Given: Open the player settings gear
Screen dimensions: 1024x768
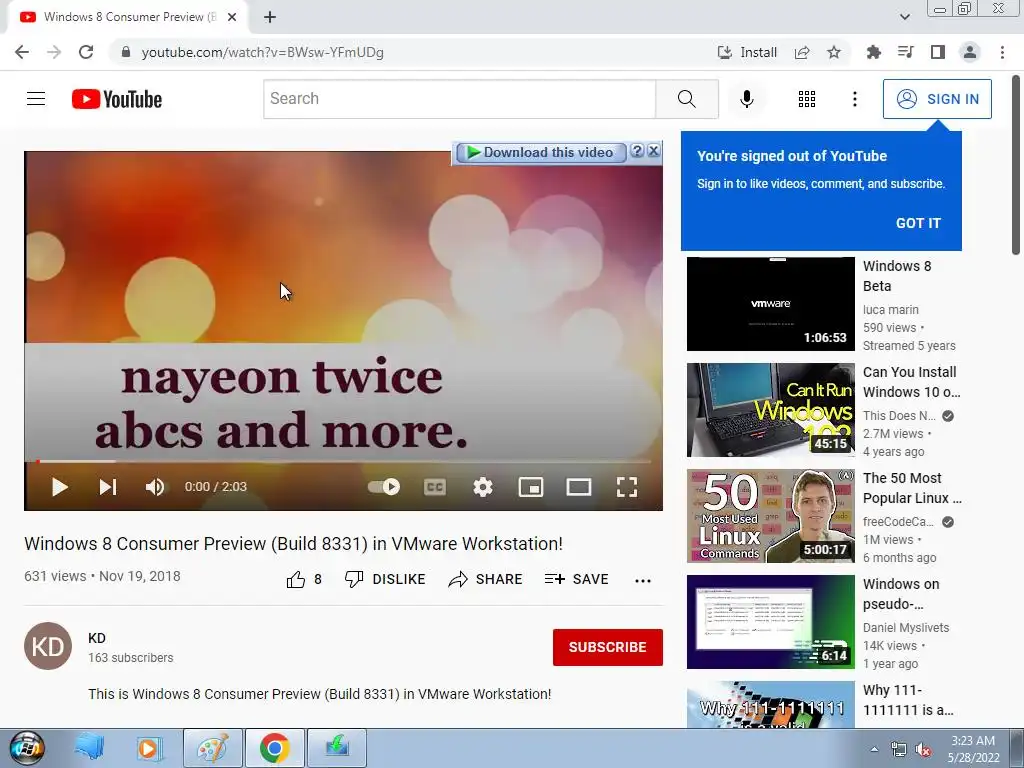Looking at the screenshot, I should click(x=483, y=487).
